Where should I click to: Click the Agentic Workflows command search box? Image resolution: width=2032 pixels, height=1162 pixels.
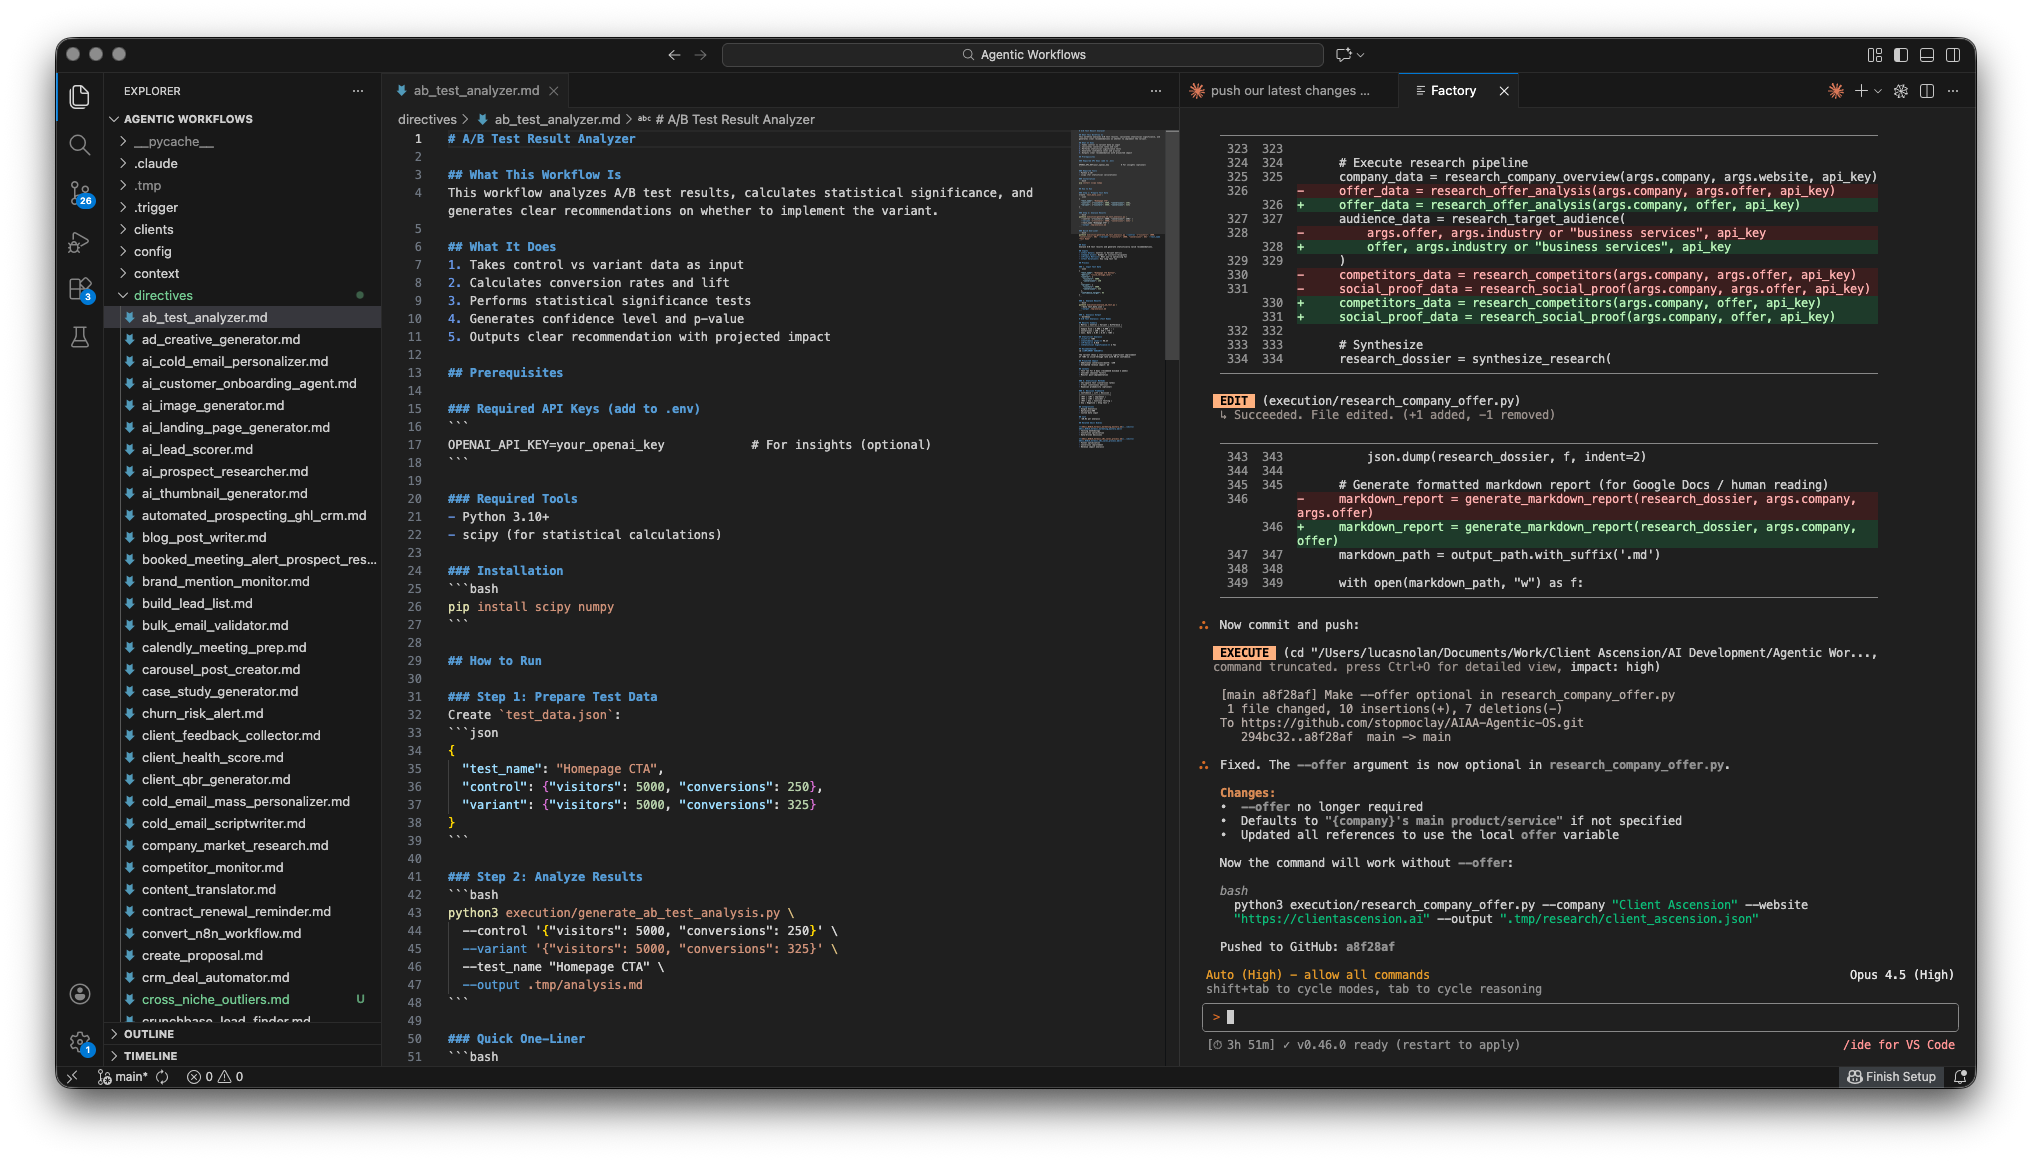[1022, 55]
